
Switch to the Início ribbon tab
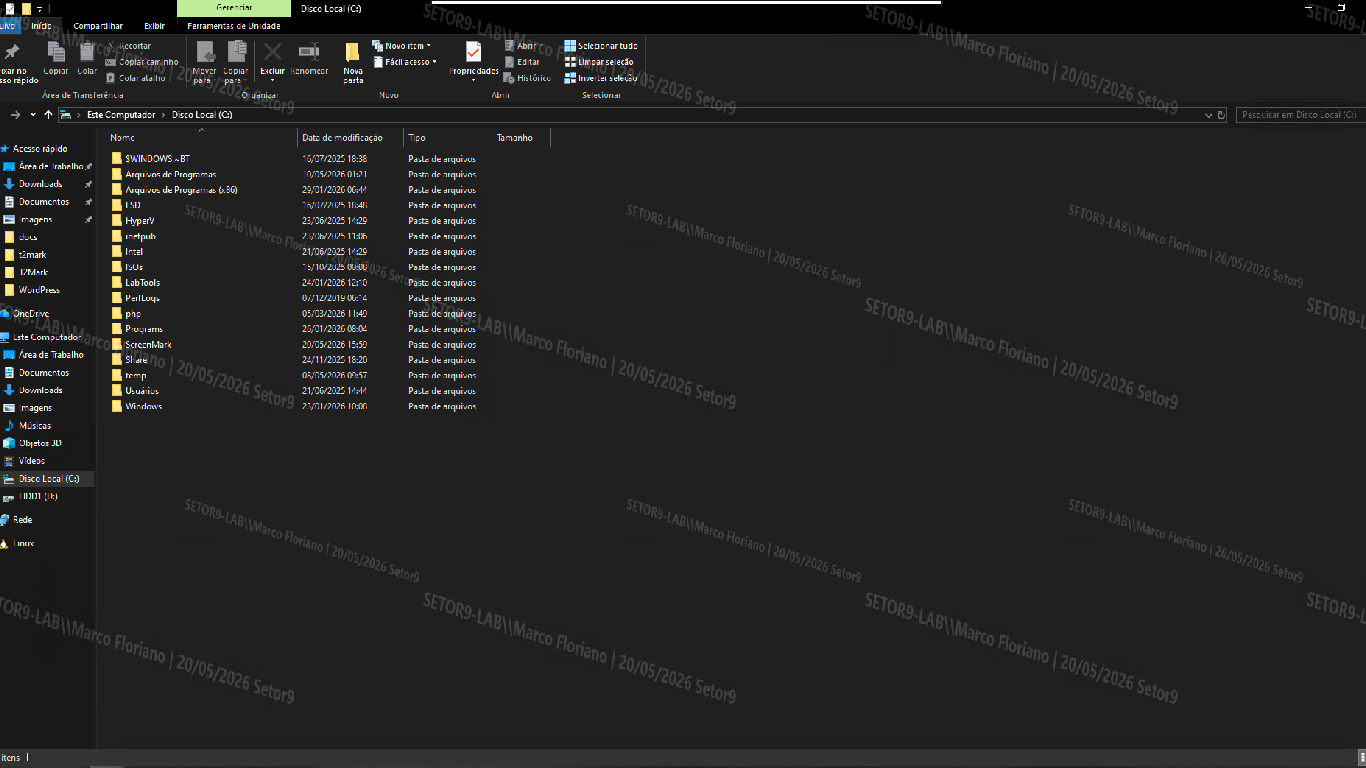(x=41, y=26)
